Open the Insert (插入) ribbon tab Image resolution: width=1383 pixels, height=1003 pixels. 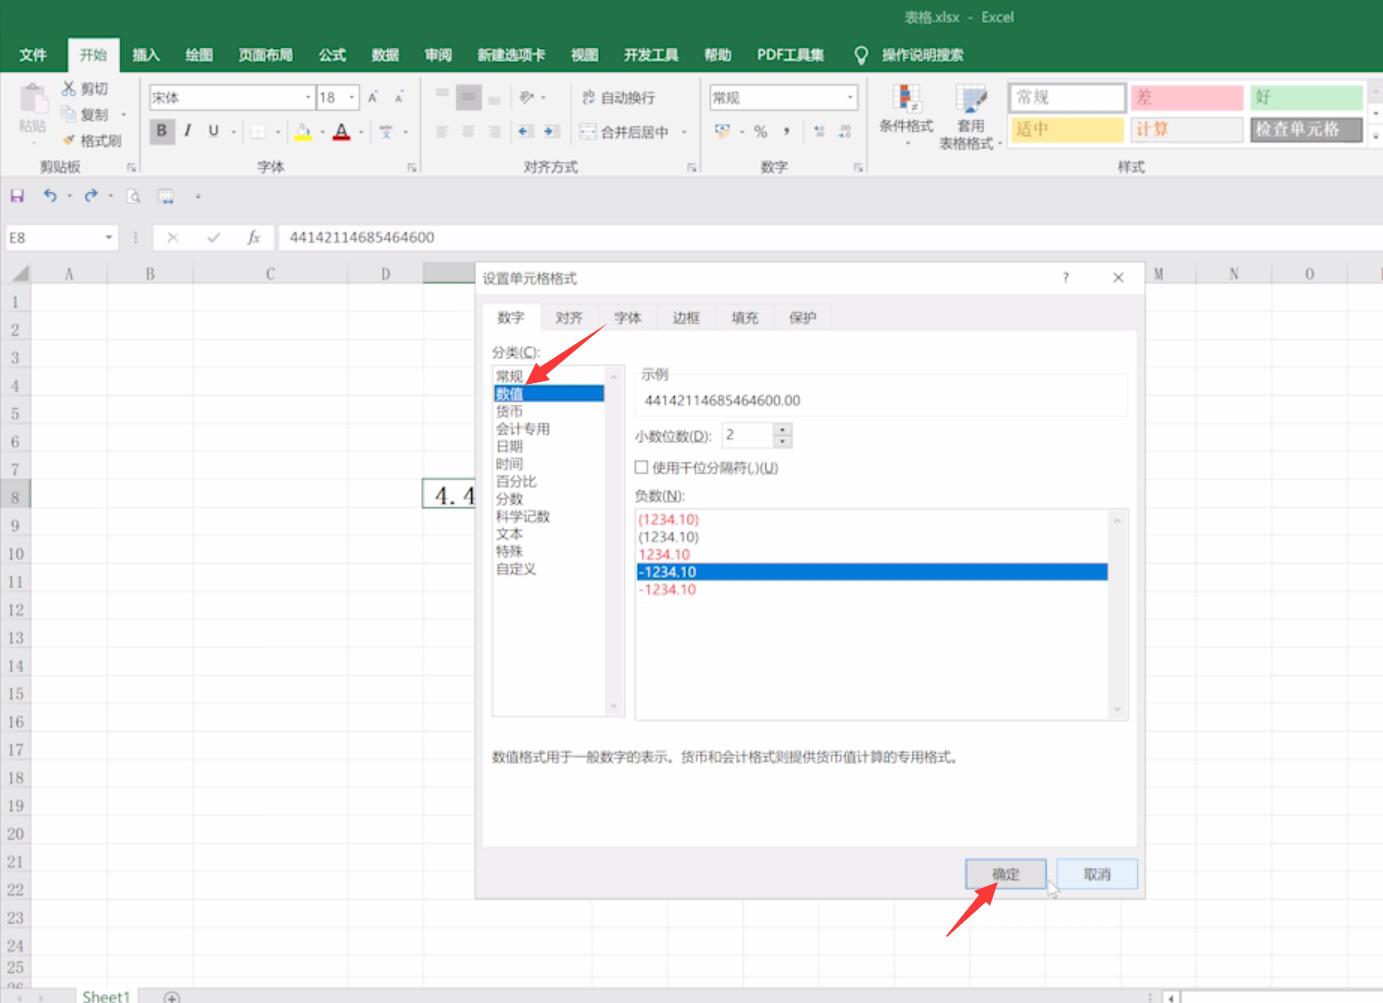coord(146,55)
